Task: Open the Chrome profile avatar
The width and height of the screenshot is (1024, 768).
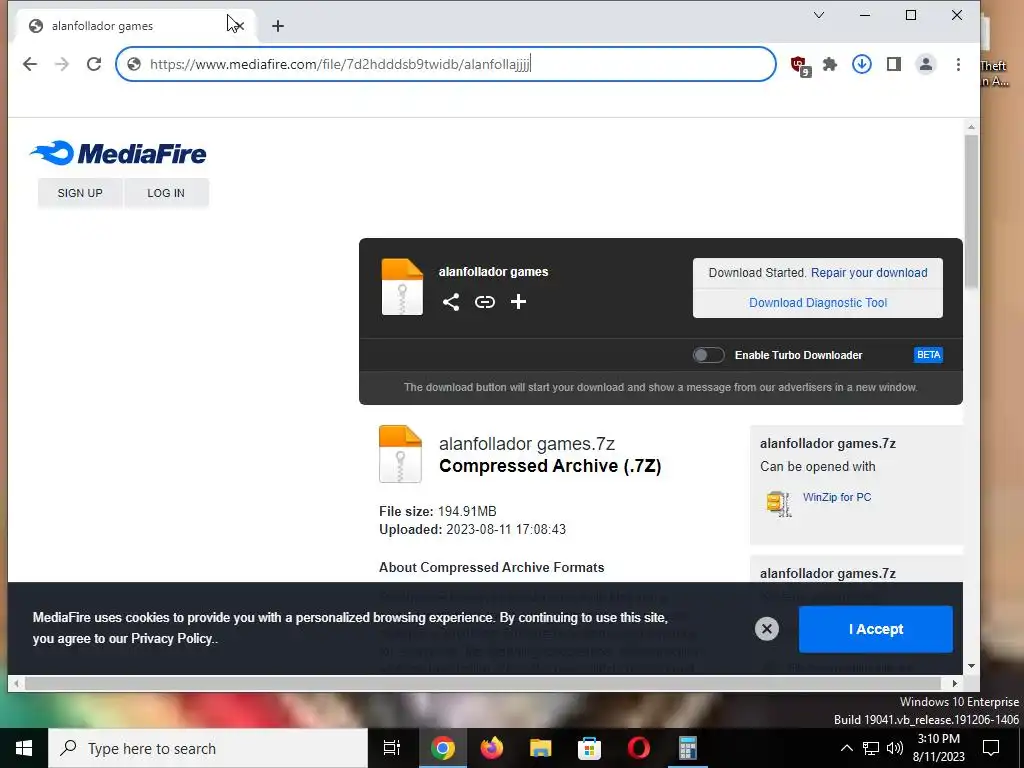Action: (926, 64)
